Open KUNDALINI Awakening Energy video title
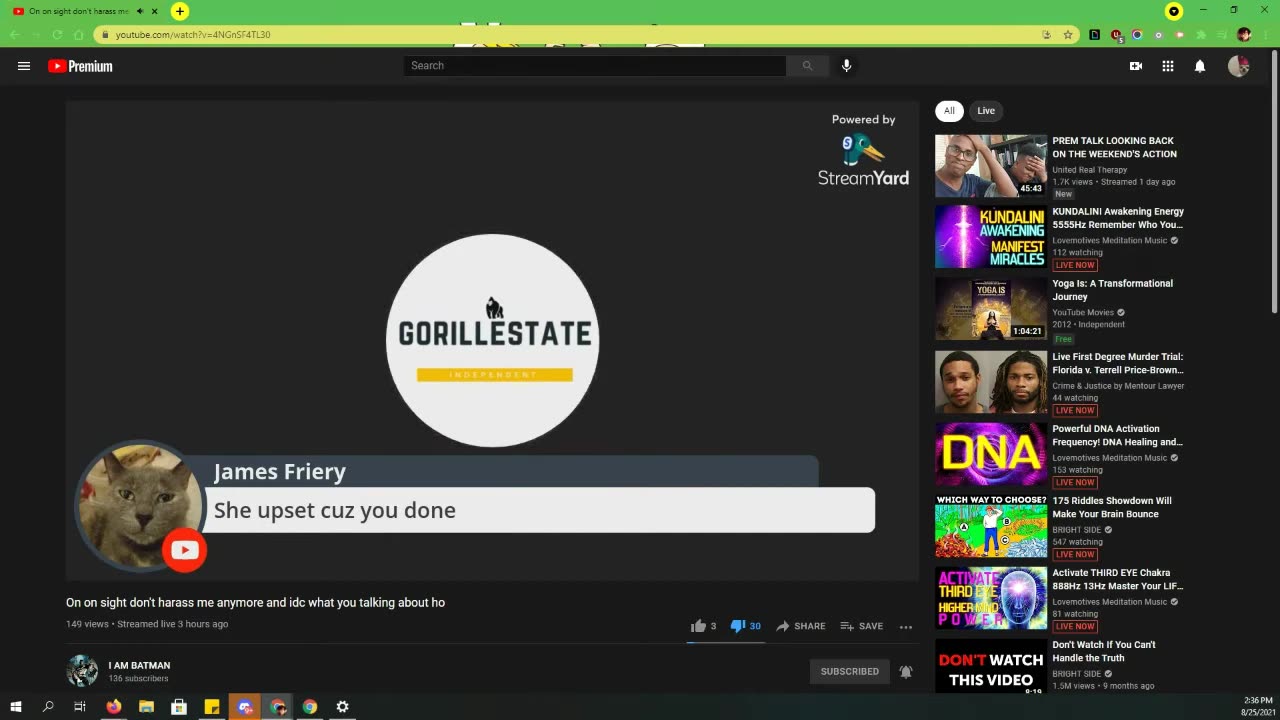The height and width of the screenshot is (720, 1280). (1118, 218)
